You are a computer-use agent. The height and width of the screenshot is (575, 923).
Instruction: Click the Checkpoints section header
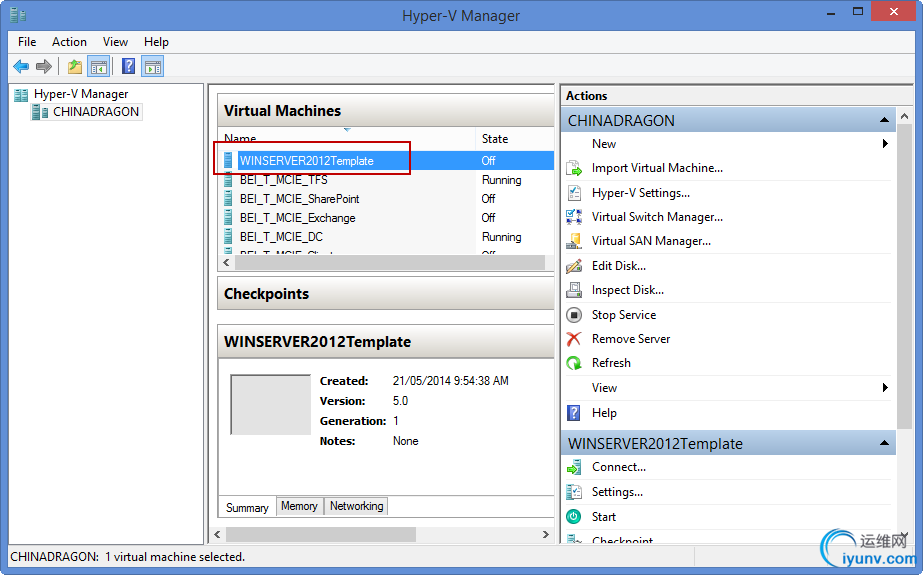pyautogui.click(x=386, y=294)
